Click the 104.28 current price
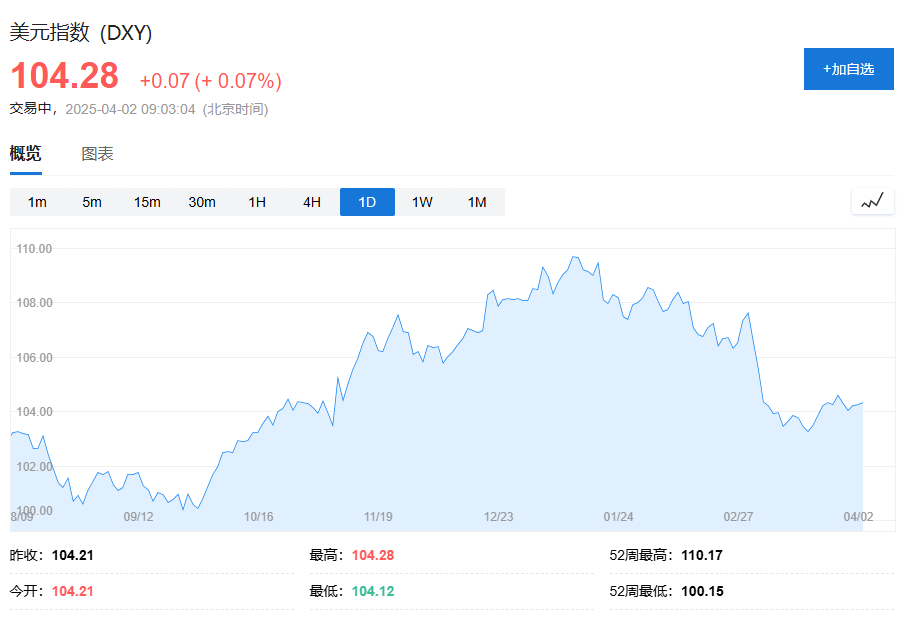 coord(65,77)
